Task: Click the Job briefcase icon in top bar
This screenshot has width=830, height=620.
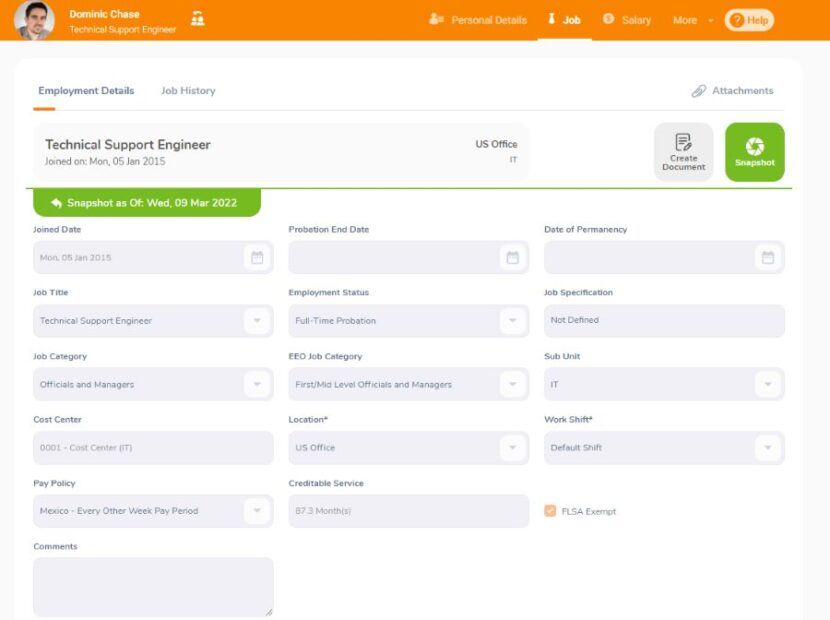Action: (553, 17)
